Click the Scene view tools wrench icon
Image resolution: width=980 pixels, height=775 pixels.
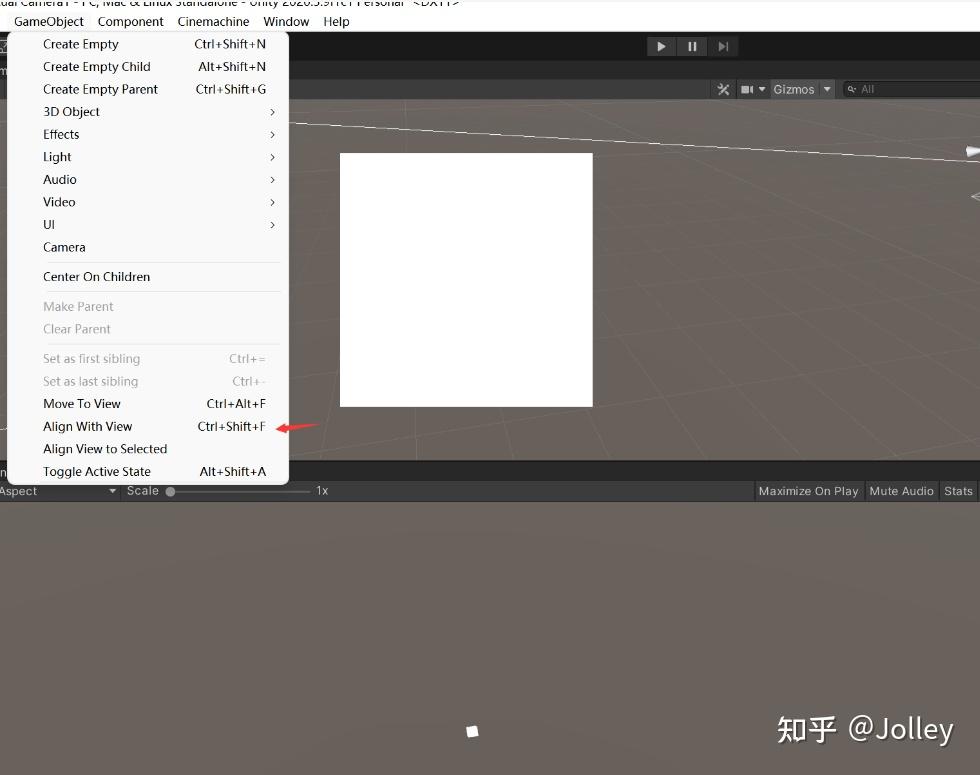(x=723, y=89)
